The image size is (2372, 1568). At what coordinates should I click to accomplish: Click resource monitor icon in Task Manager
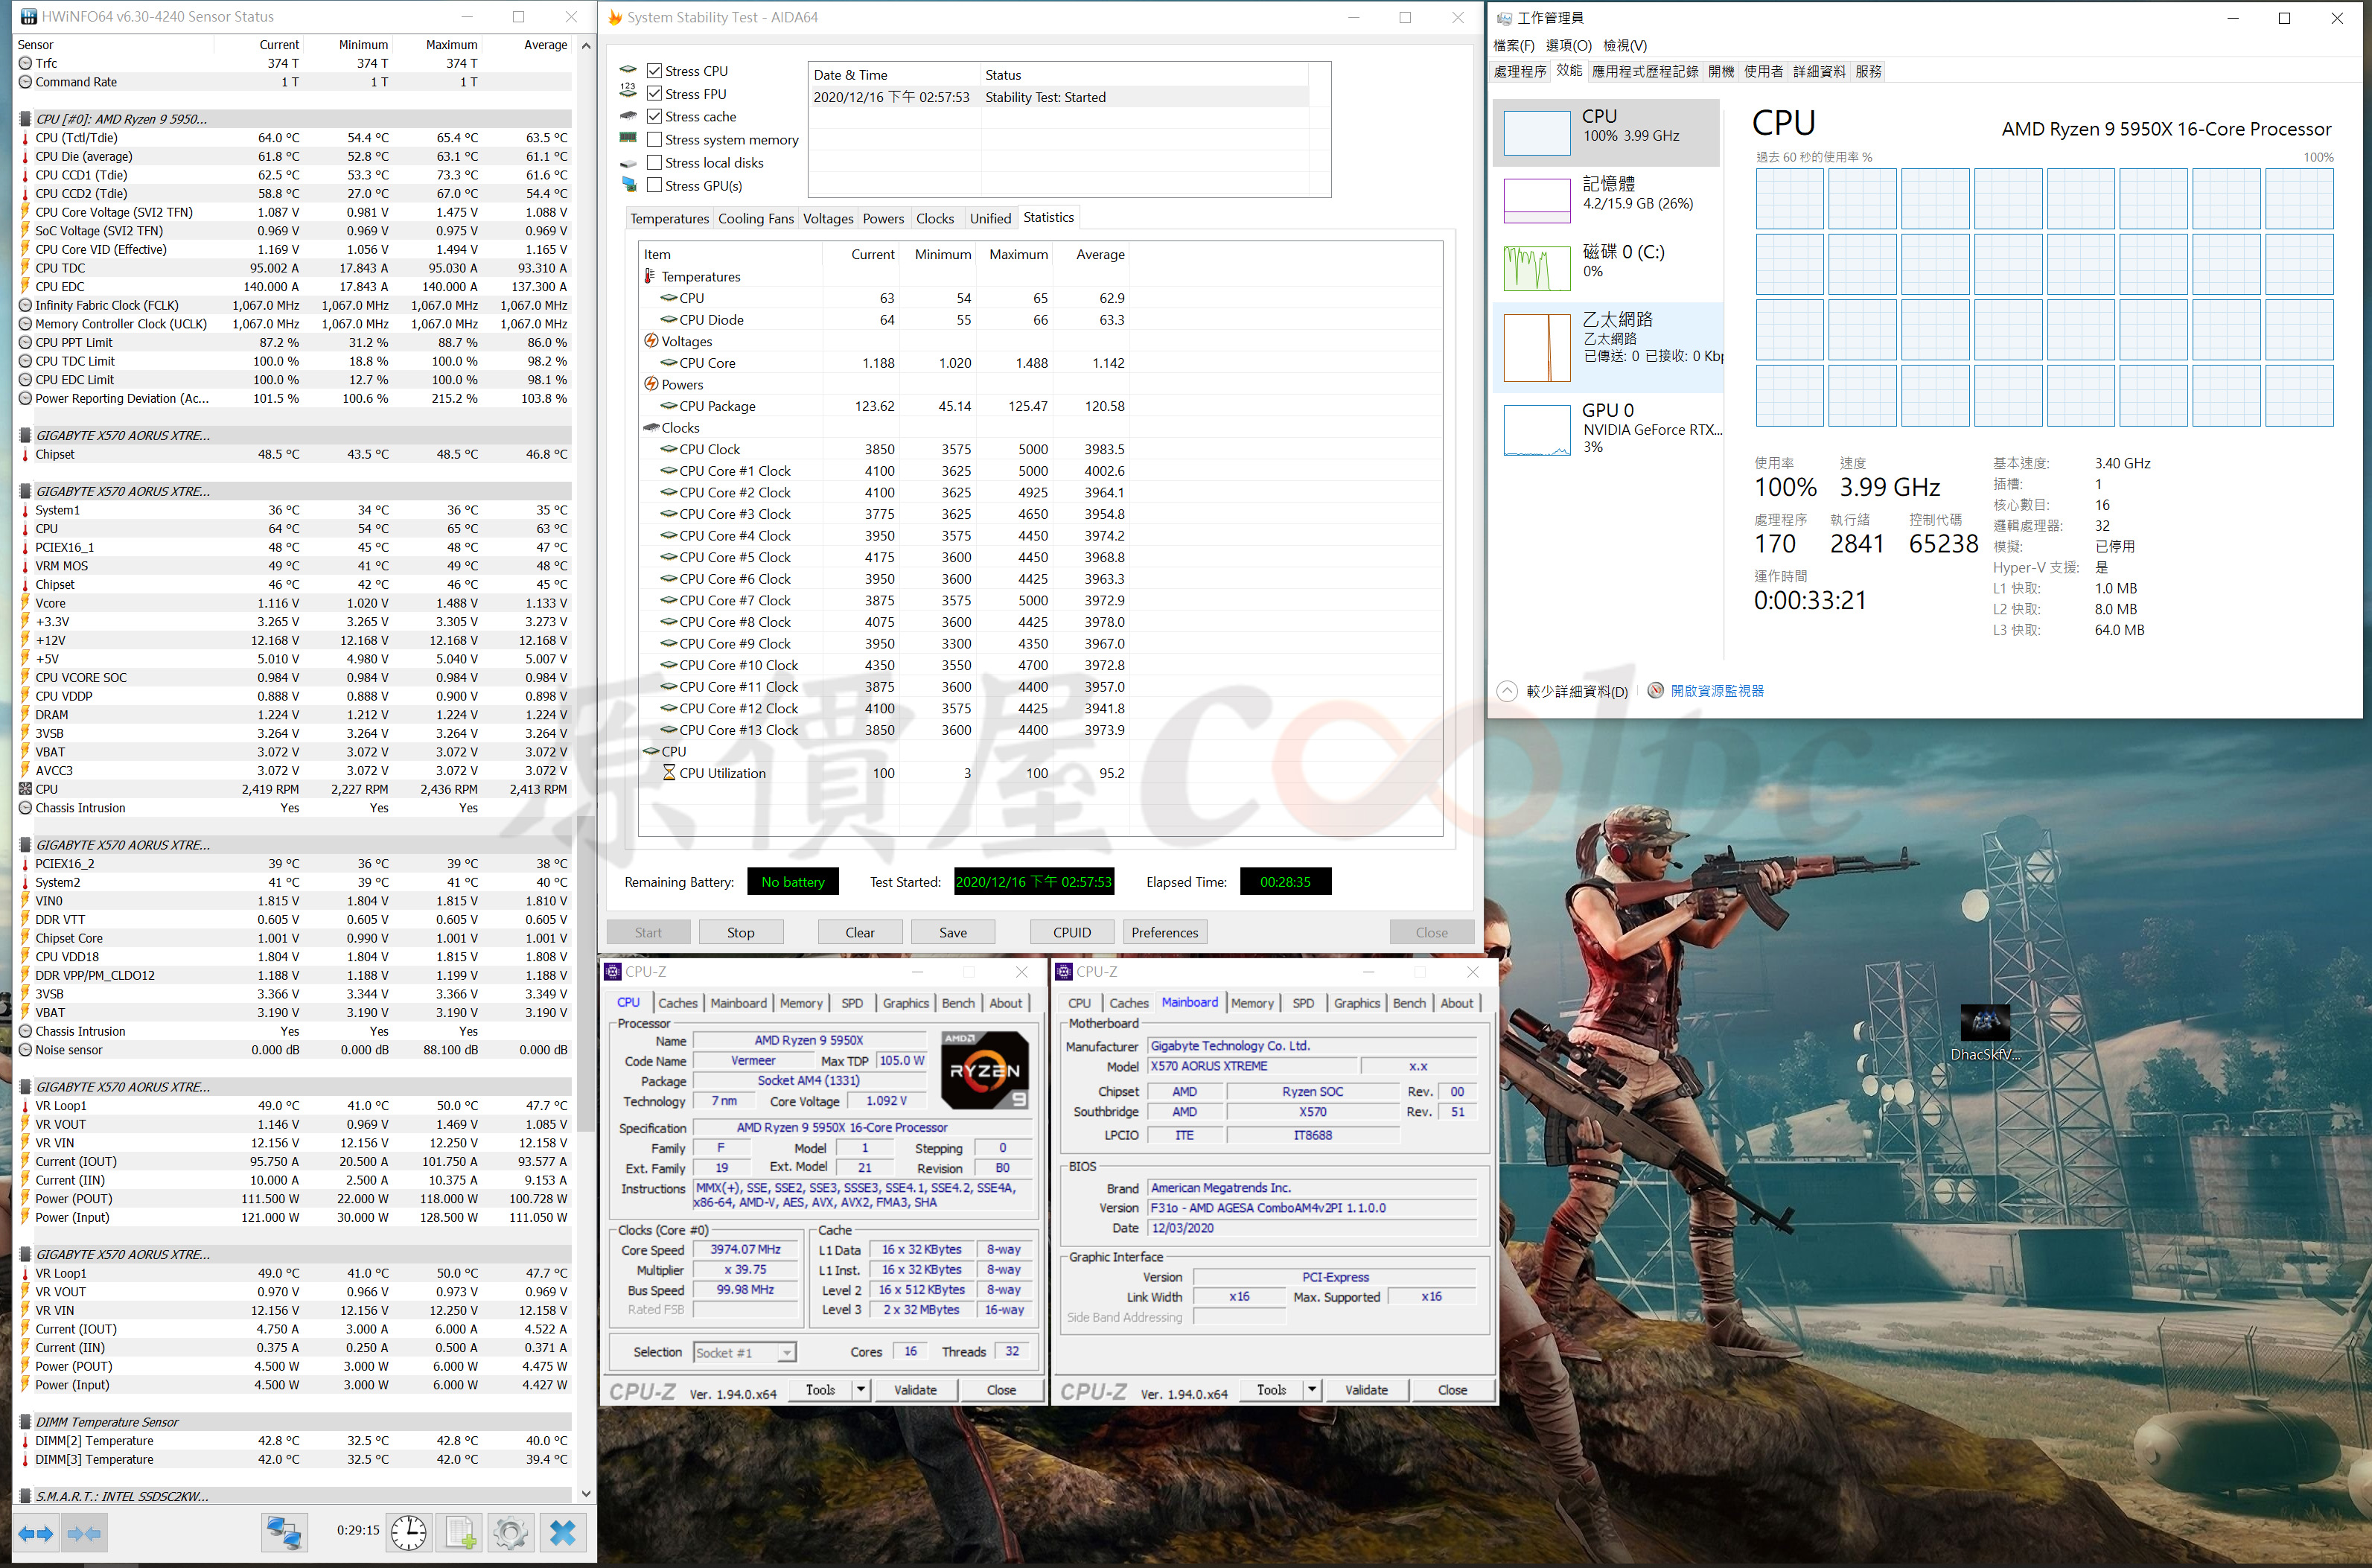tap(1655, 691)
